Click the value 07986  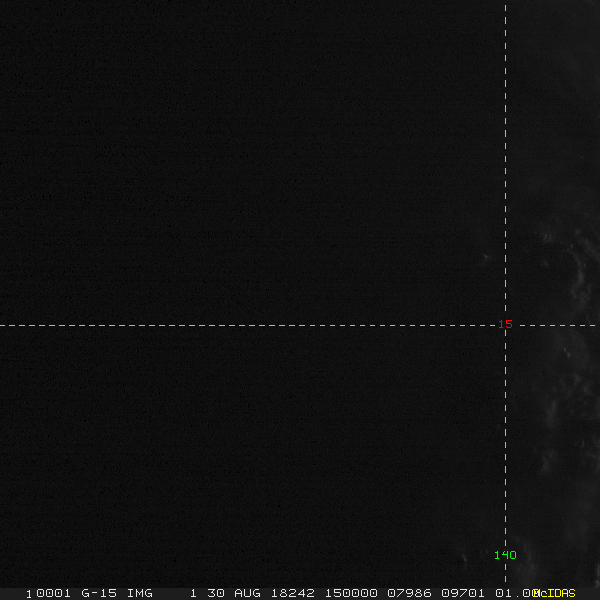tap(409, 593)
